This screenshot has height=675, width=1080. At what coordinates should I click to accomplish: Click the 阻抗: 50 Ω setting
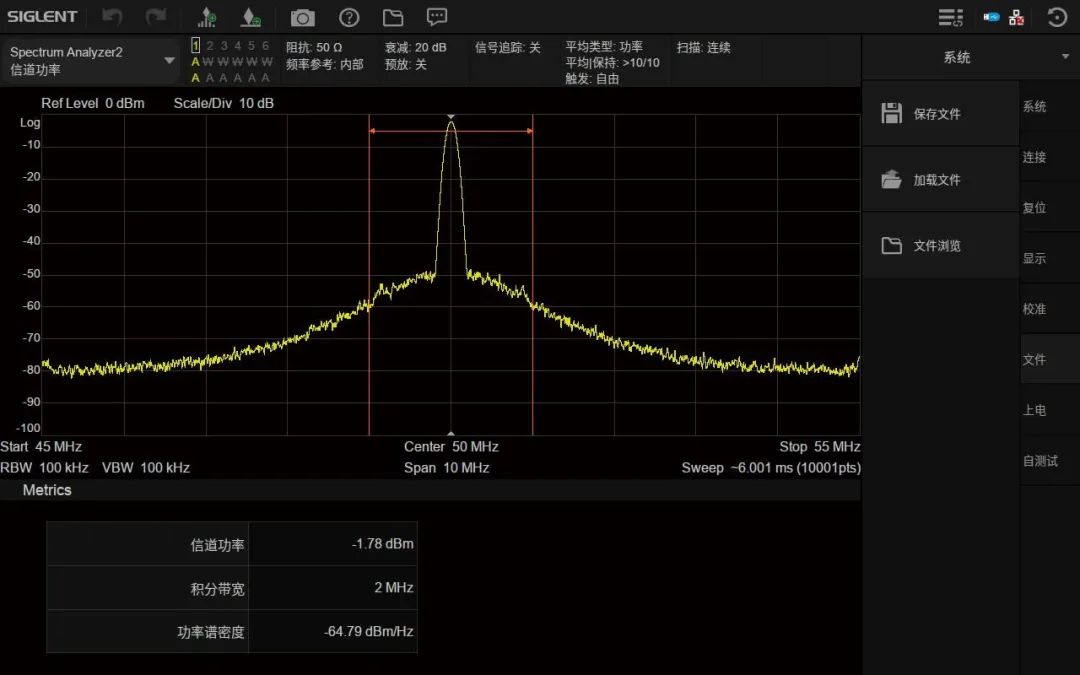(x=314, y=47)
